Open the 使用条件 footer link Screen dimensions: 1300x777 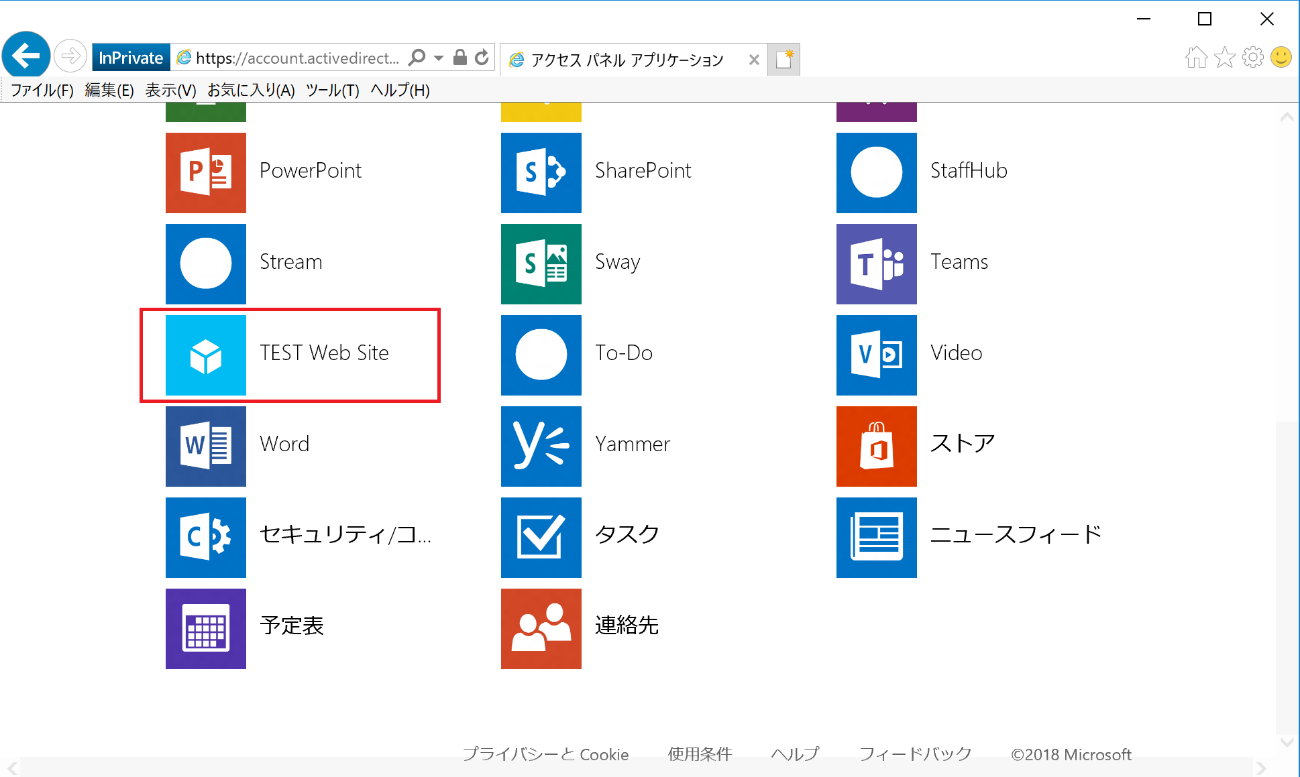[x=700, y=754]
